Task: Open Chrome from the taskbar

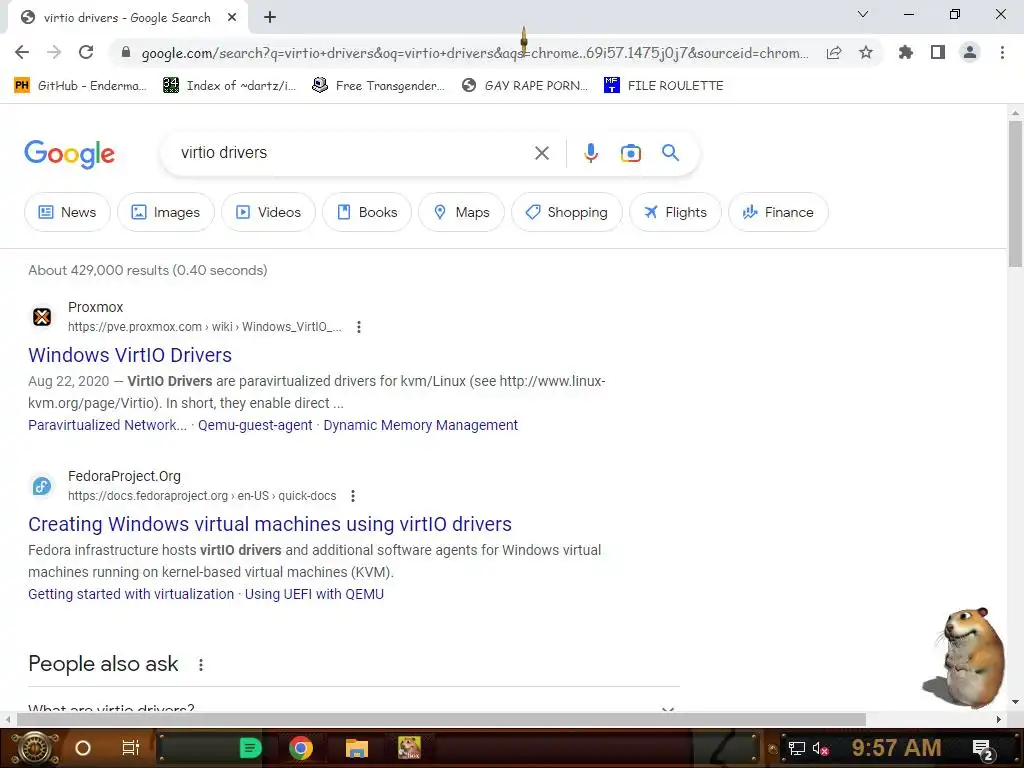Action: pos(300,748)
